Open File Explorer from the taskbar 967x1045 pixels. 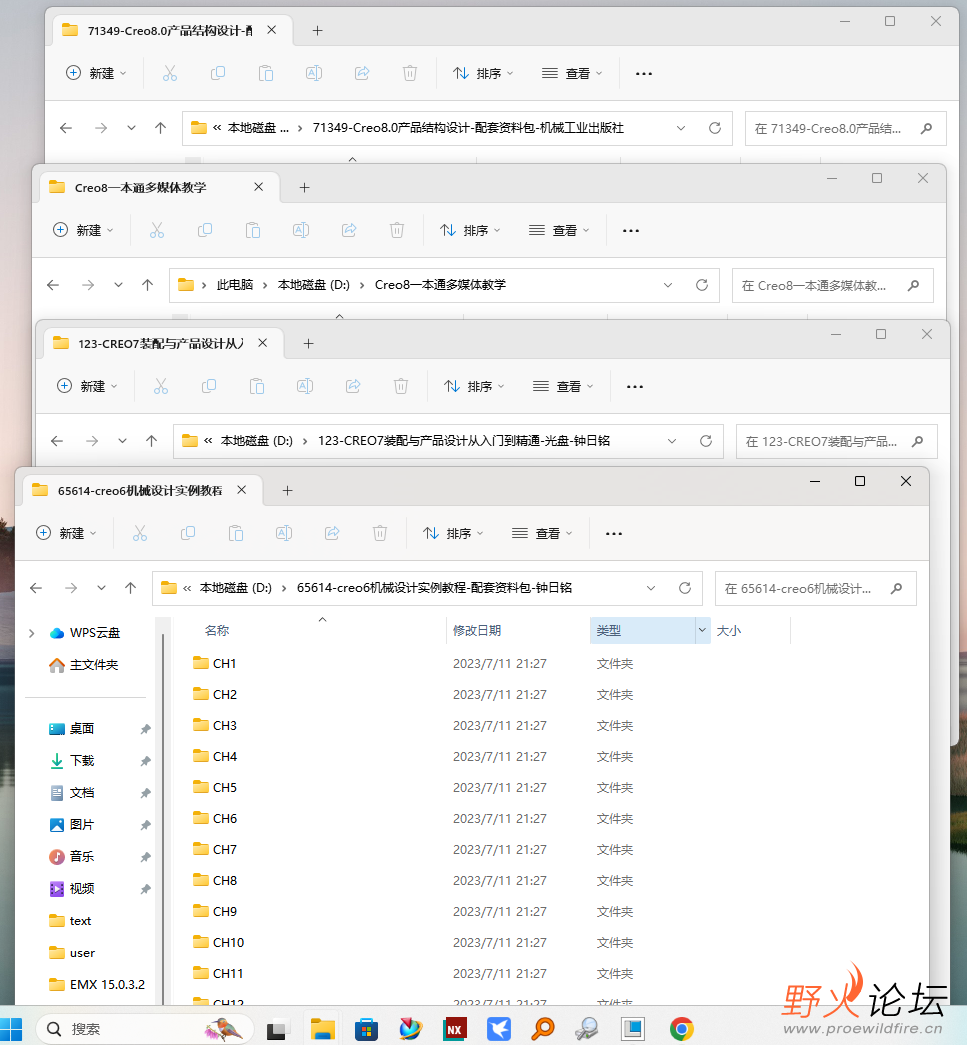pyautogui.click(x=323, y=1029)
